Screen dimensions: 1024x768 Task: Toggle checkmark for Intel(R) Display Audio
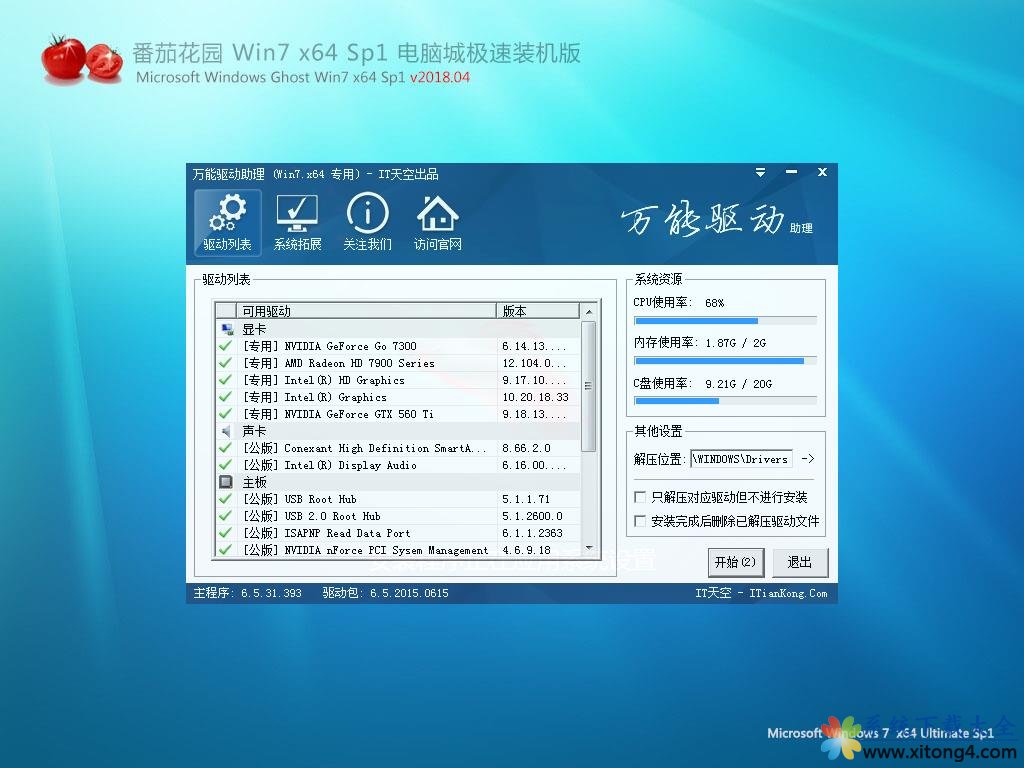(x=225, y=465)
